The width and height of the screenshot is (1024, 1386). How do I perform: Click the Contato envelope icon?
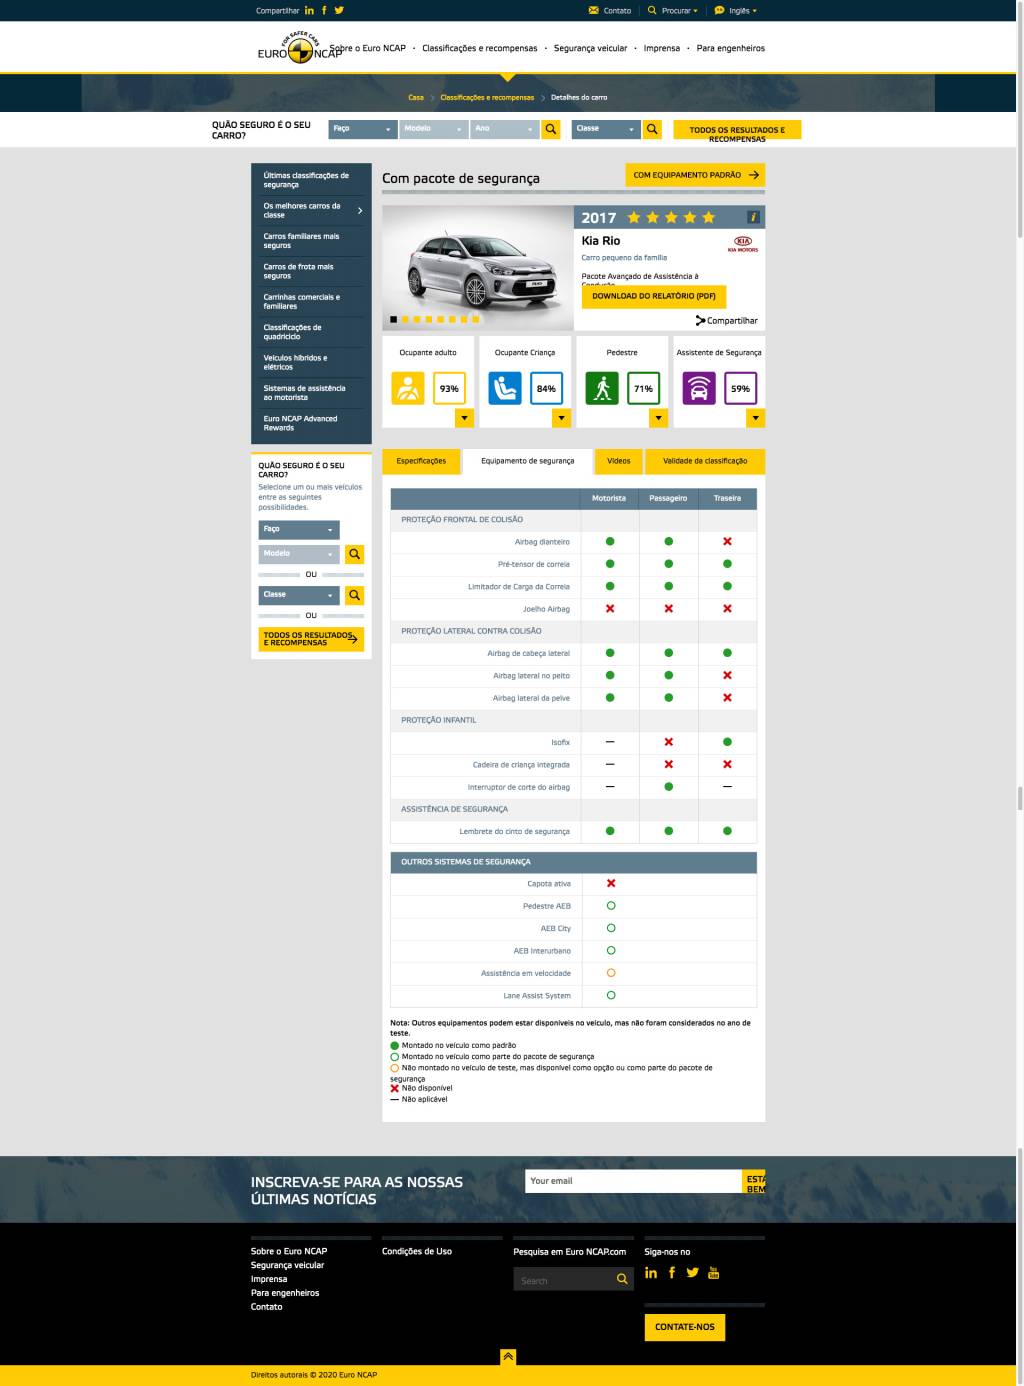point(594,11)
